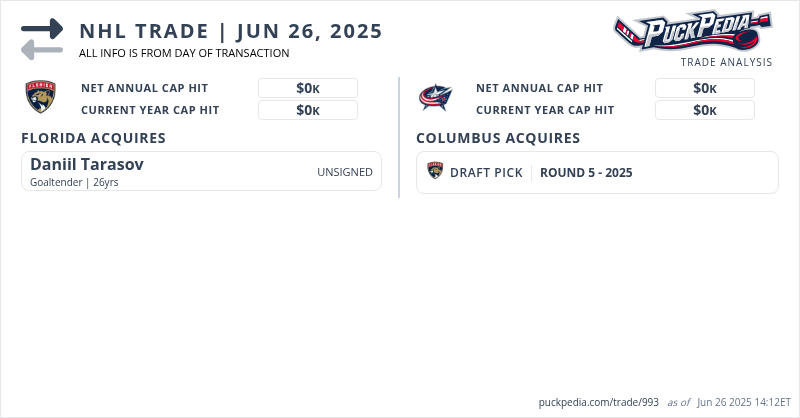The height and width of the screenshot is (418, 800).
Task: Click the PuckPedia logo
Action: click(692, 32)
